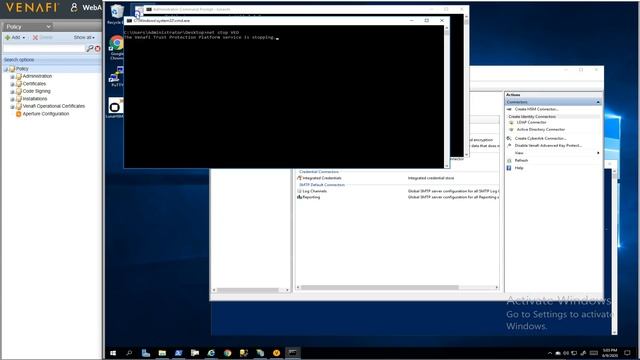Click the green Add plus icon
The height and width of the screenshot is (360, 640).
7,37
